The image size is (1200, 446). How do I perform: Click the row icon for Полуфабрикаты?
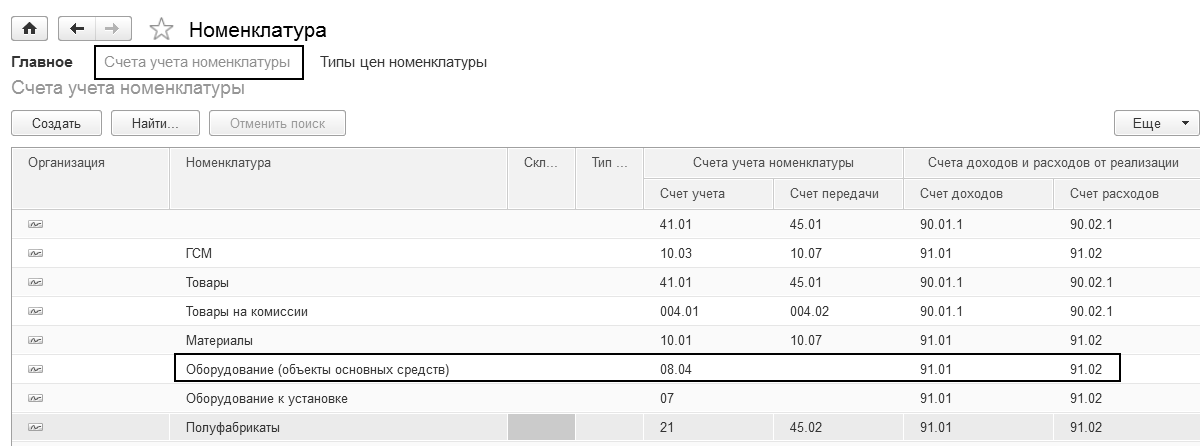coord(35,428)
